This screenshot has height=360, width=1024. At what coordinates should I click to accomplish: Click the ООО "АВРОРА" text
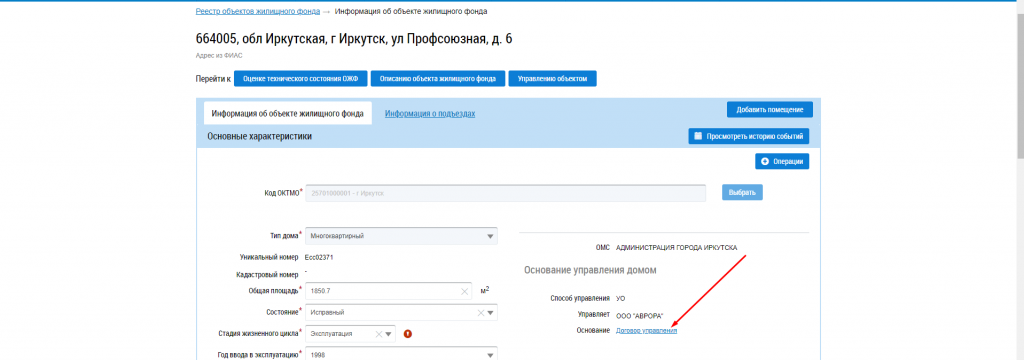click(639, 315)
